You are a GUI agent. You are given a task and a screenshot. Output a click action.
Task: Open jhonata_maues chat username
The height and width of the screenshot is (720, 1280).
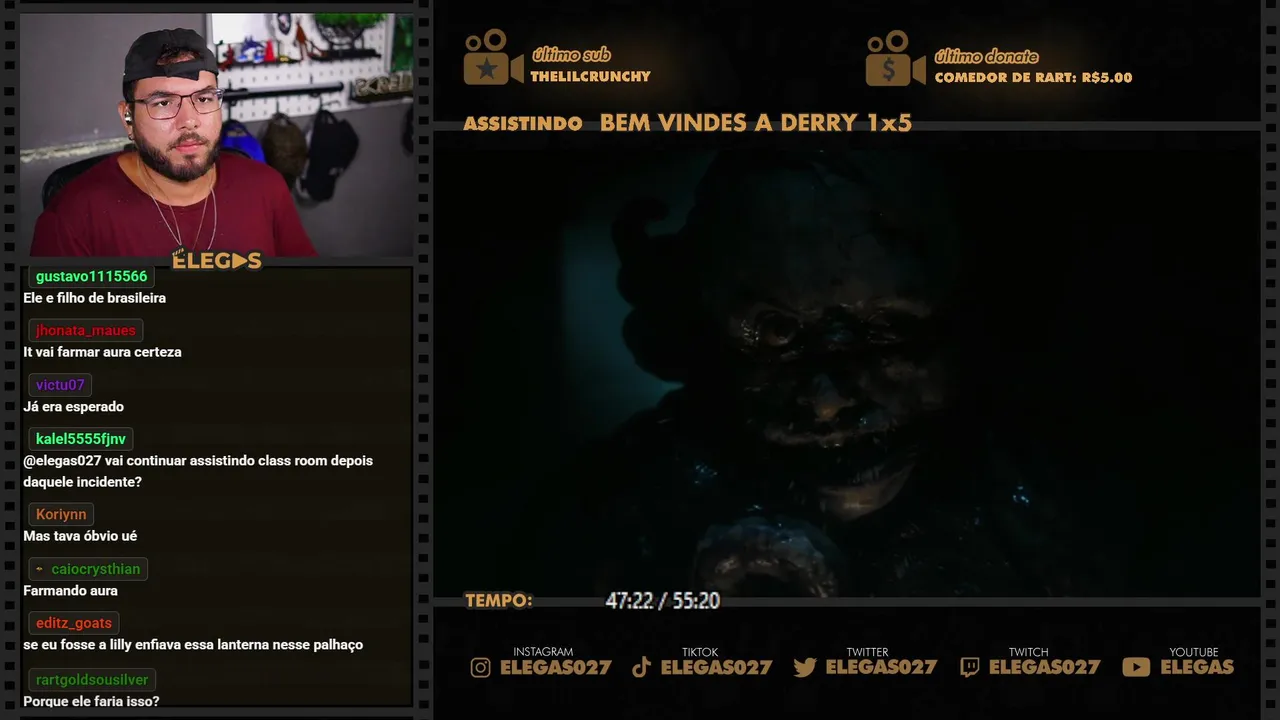click(x=85, y=330)
